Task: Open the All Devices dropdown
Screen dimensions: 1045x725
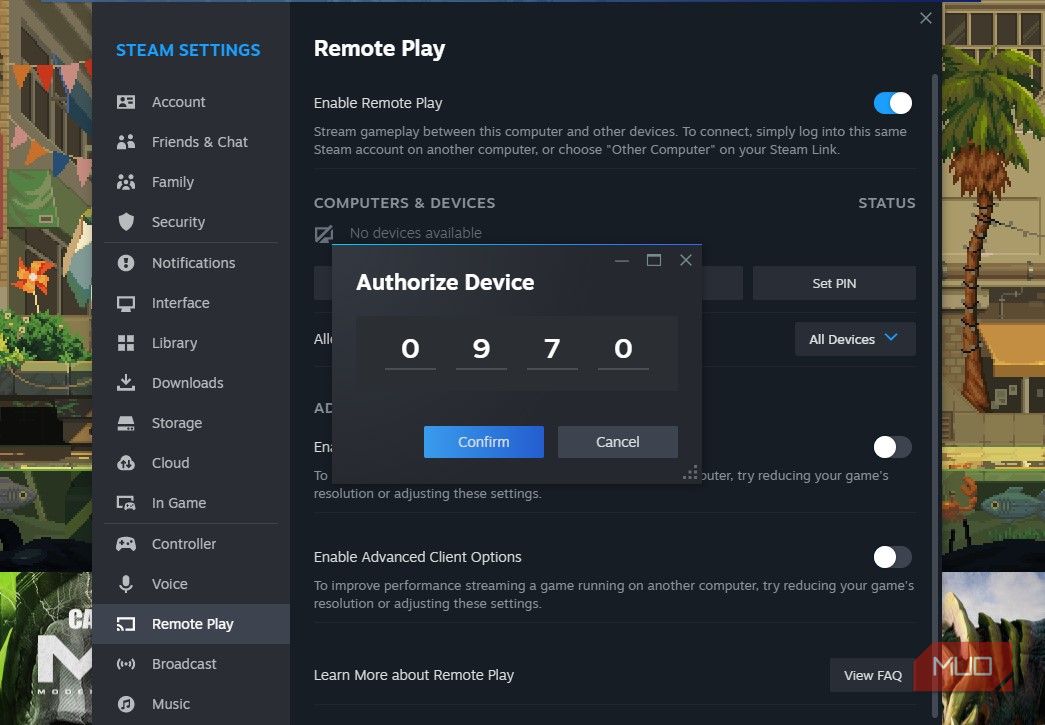Action: coord(855,339)
